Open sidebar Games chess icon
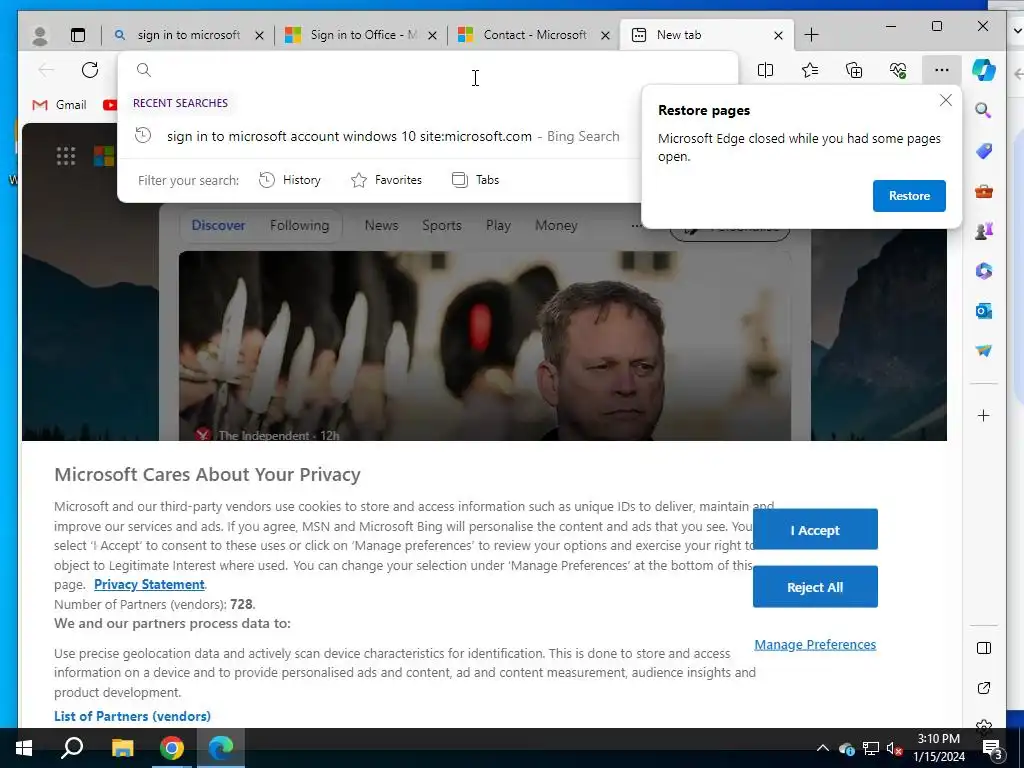This screenshot has width=1024, height=768. coord(984,231)
